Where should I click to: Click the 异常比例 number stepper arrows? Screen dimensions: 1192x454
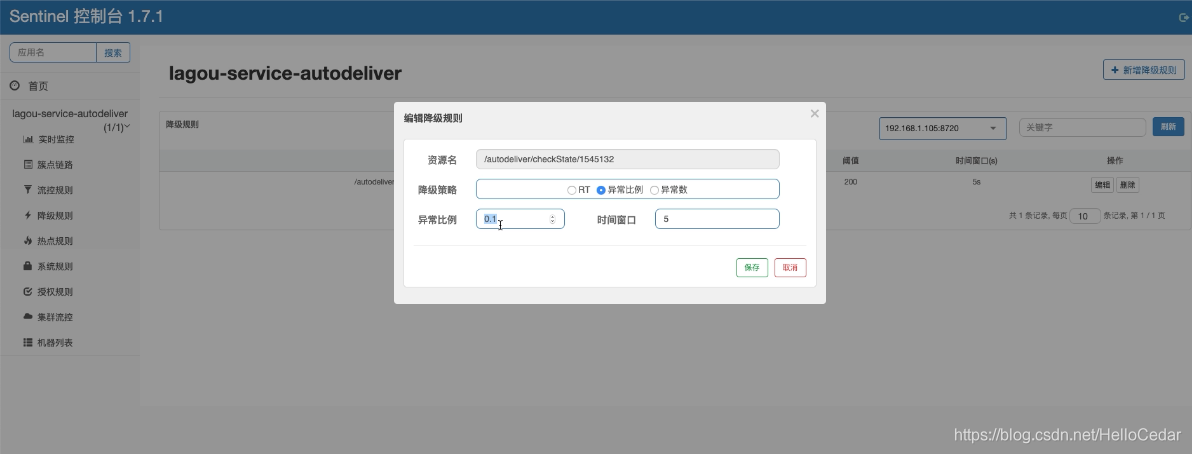coord(553,219)
